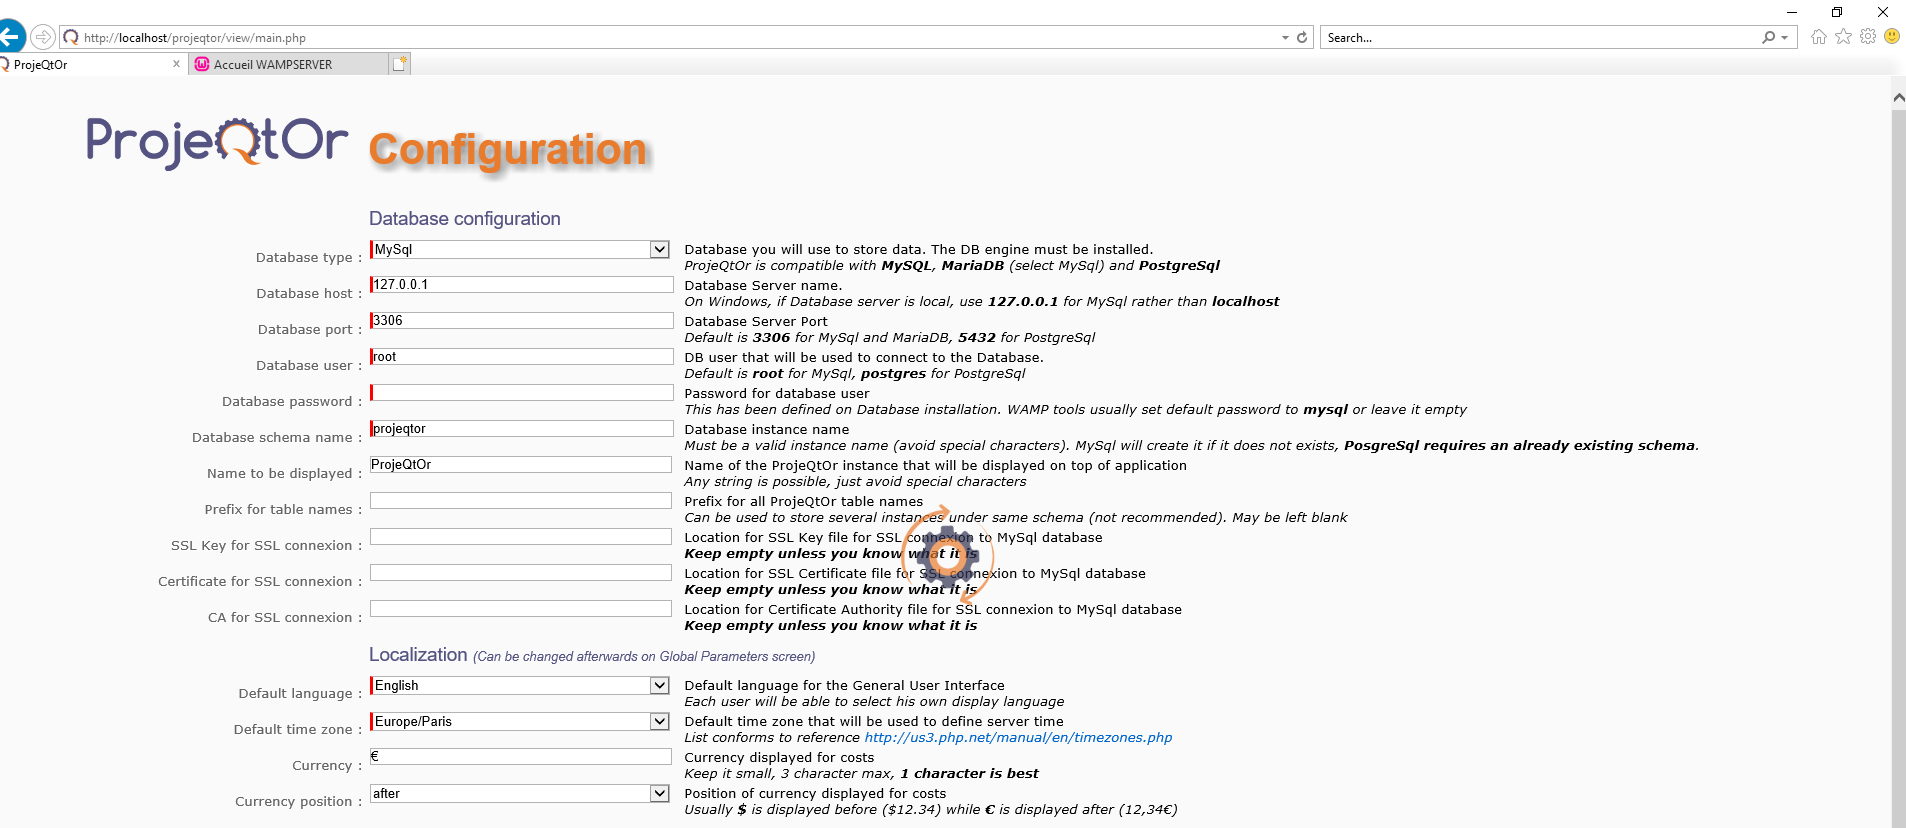Close the ProjeQtOr tab
The height and width of the screenshot is (828, 1906).
[x=177, y=64]
